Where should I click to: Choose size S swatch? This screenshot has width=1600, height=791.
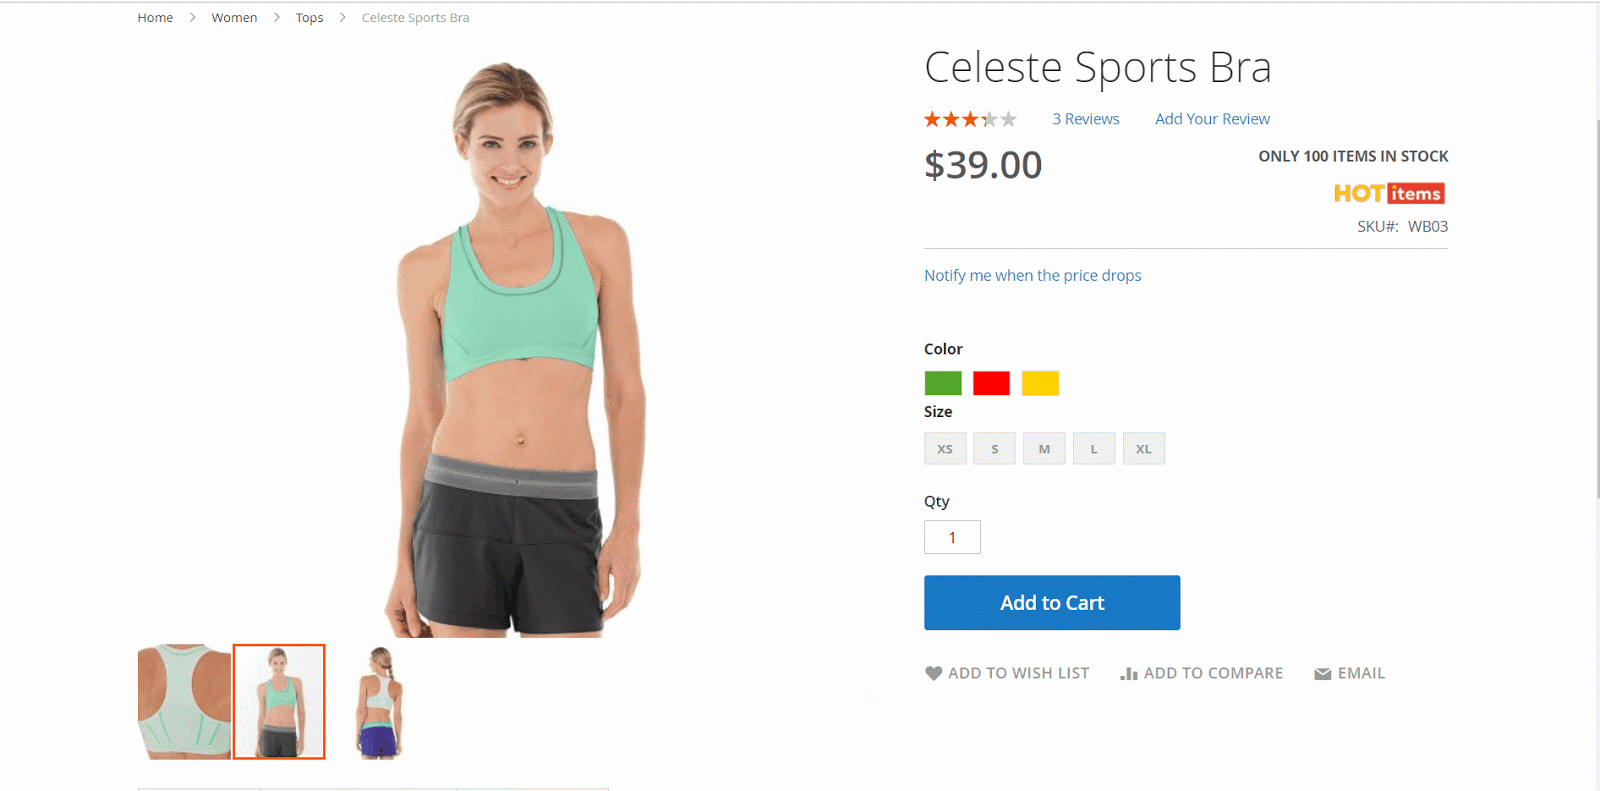coord(995,449)
